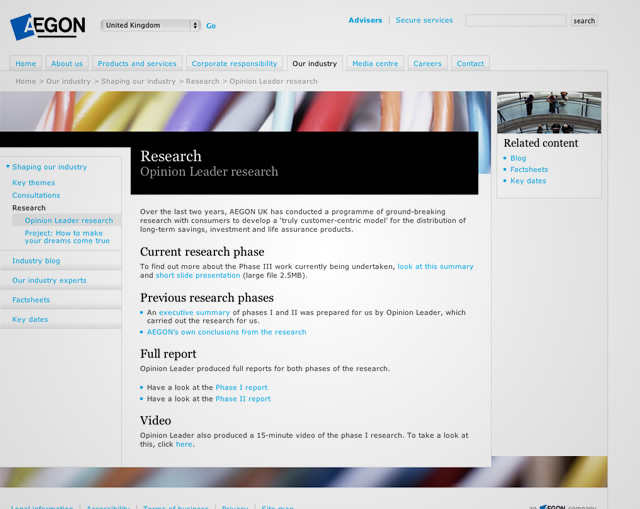Open the Products and services tab
Screen dimensions: 640x509
pos(137,63)
